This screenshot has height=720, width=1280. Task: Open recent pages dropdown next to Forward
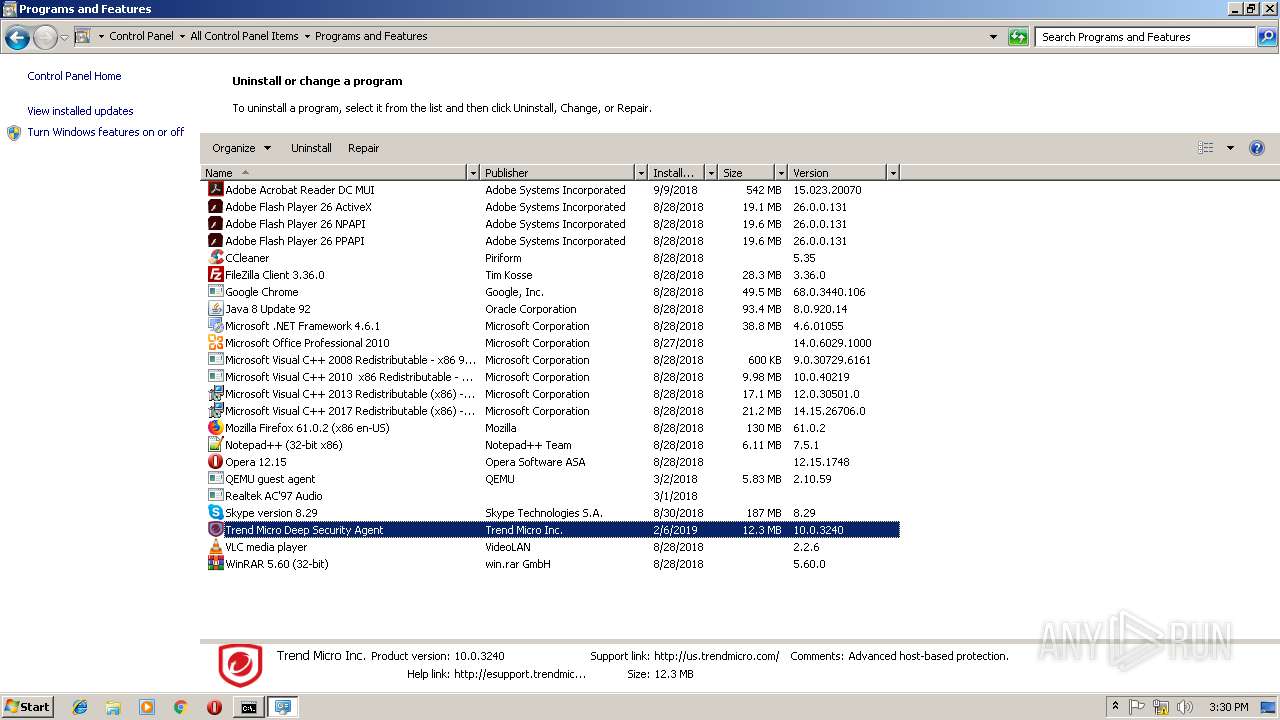[x=65, y=38]
